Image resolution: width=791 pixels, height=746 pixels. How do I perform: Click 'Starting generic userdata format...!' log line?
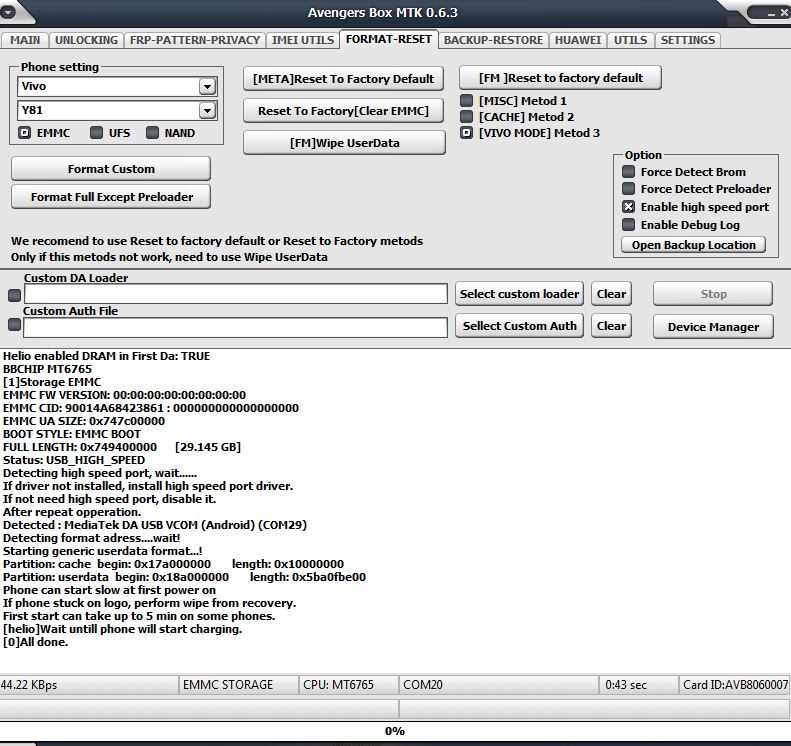102,551
